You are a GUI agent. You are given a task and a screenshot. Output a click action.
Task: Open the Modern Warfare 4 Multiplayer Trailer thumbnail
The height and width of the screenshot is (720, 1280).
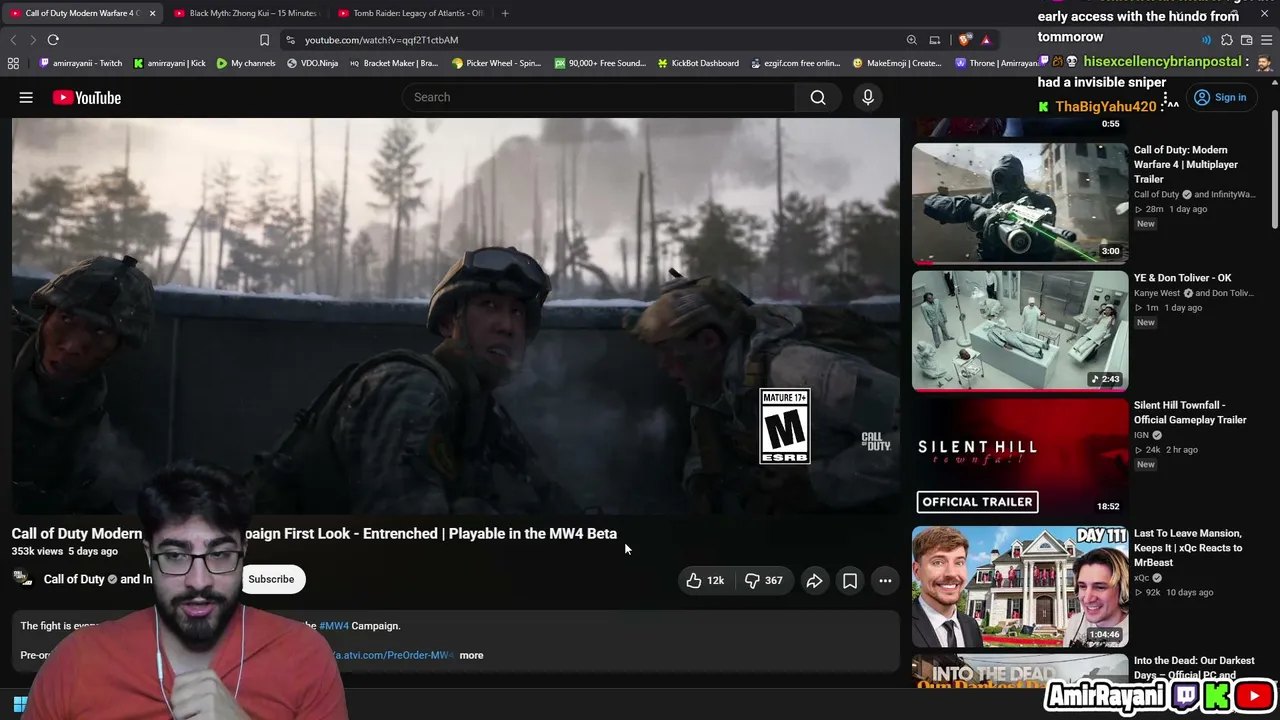(1020, 203)
